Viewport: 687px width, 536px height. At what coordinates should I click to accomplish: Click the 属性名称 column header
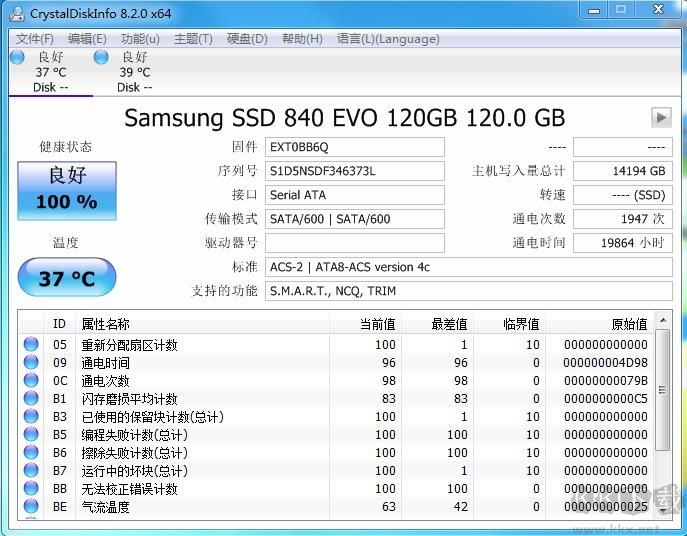(202, 324)
